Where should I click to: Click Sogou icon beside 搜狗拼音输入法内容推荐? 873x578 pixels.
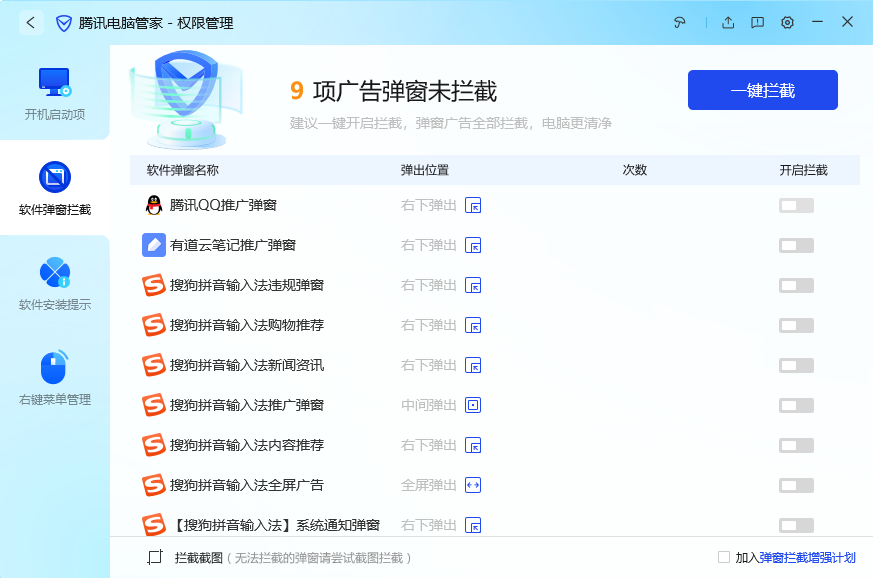click(x=154, y=445)
